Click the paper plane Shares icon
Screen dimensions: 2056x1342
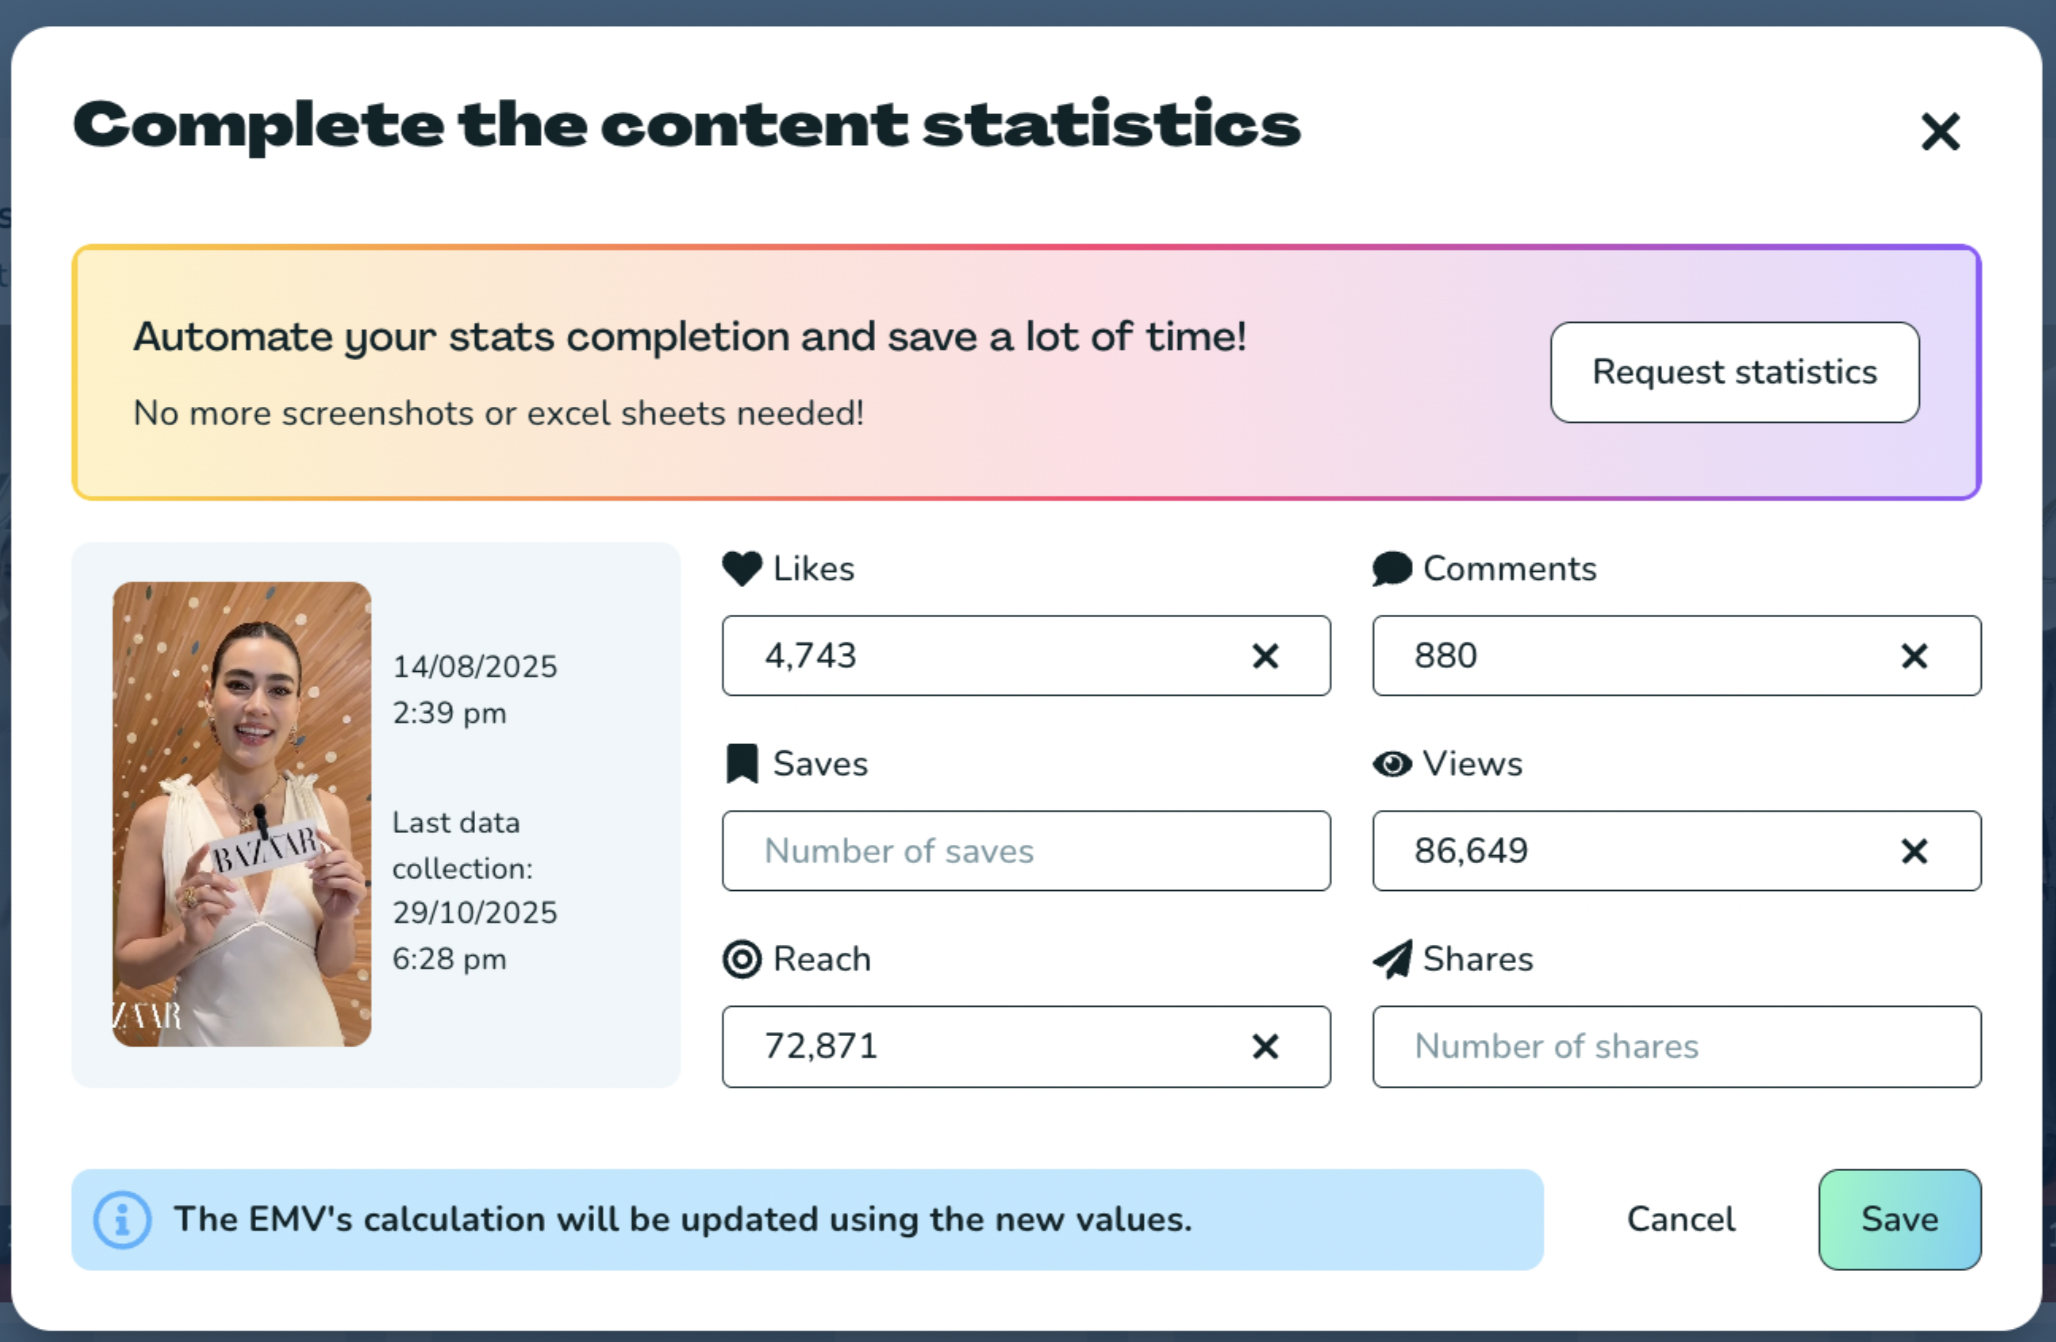click(1392, 959)
